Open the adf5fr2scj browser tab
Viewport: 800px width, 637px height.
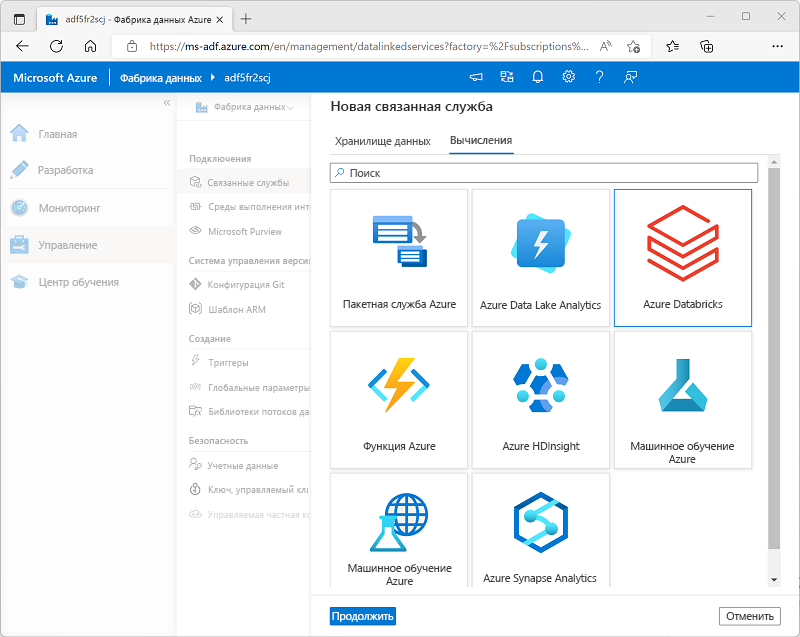click(135, 19)
